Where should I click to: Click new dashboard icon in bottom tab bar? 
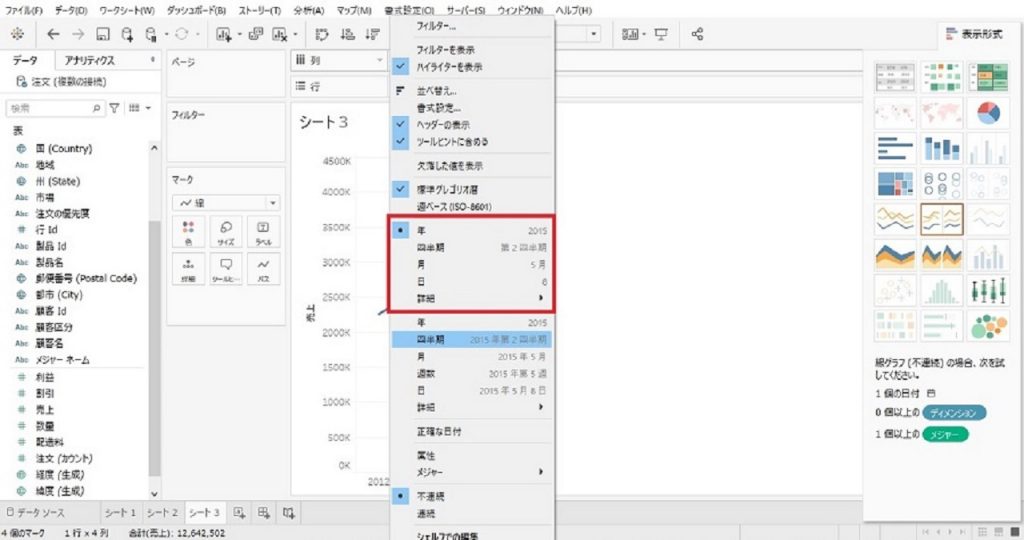264,513
